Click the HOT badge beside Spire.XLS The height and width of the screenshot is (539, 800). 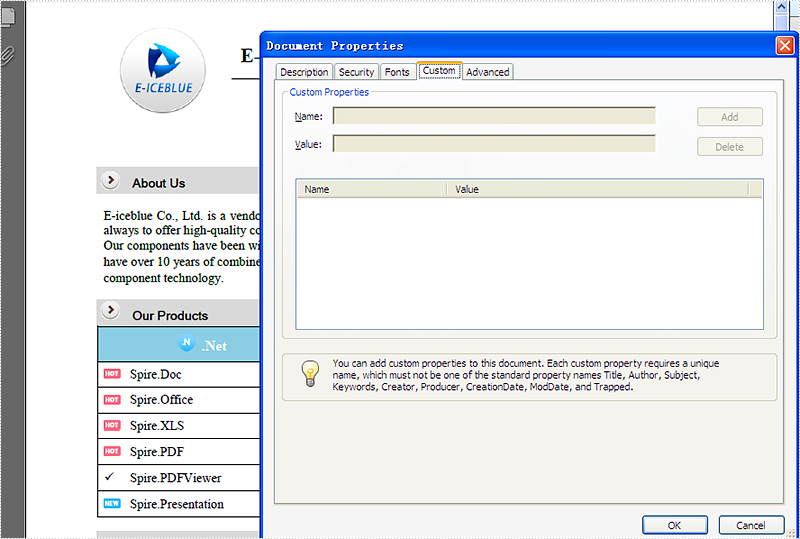click(112, 425)
